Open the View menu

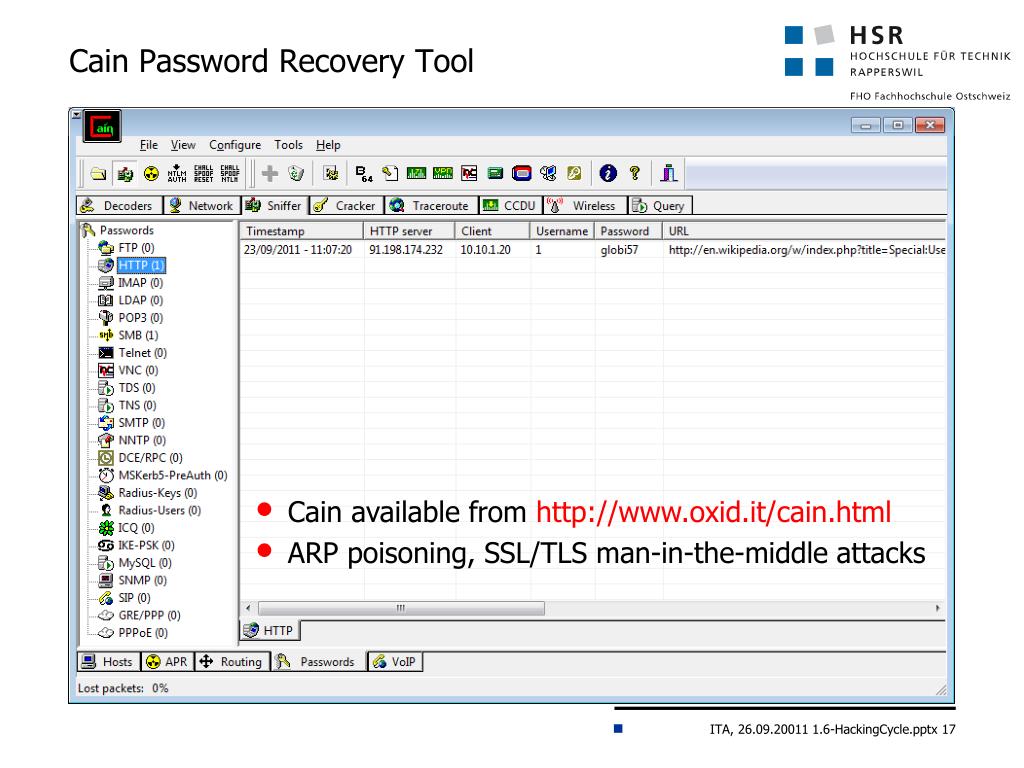pyautogui.click(x=183, y=145)
